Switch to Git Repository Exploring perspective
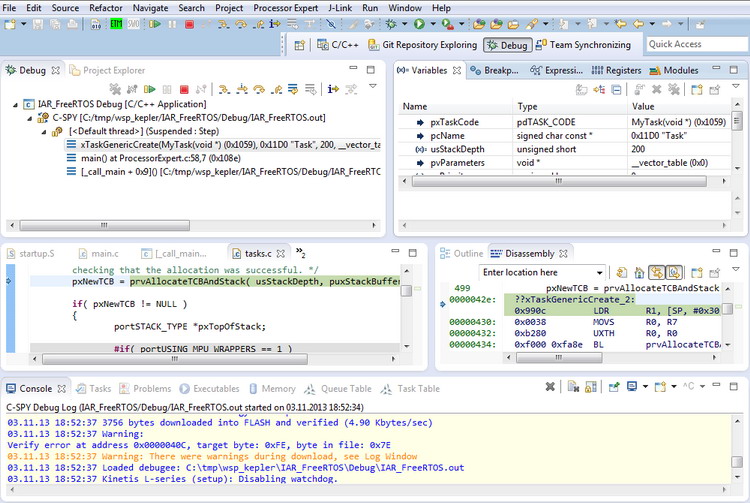Image resolution: width=750 pixels, height=503 pixels. point(422,45)
